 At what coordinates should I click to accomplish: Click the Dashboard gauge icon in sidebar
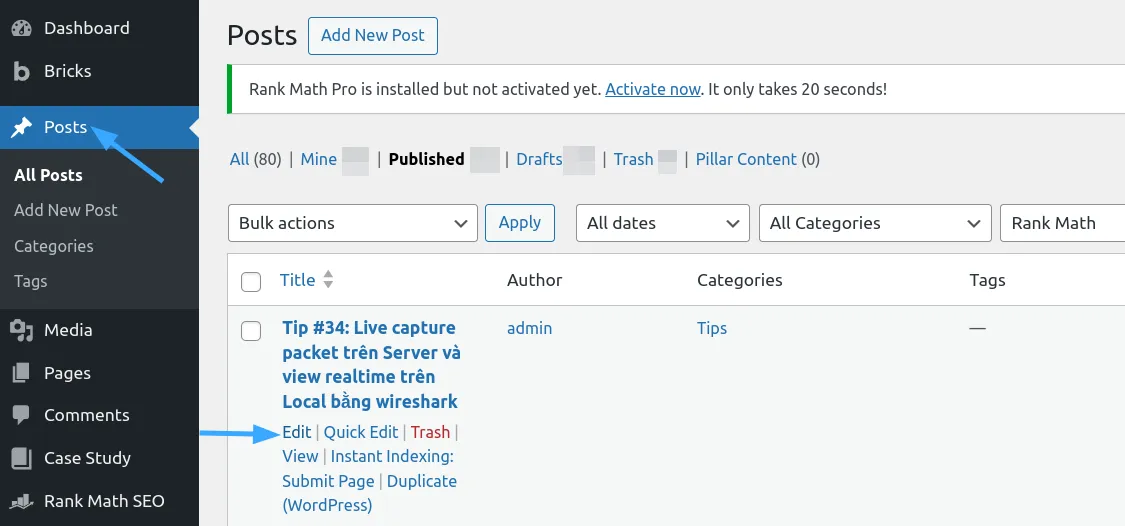click(21, 28)
